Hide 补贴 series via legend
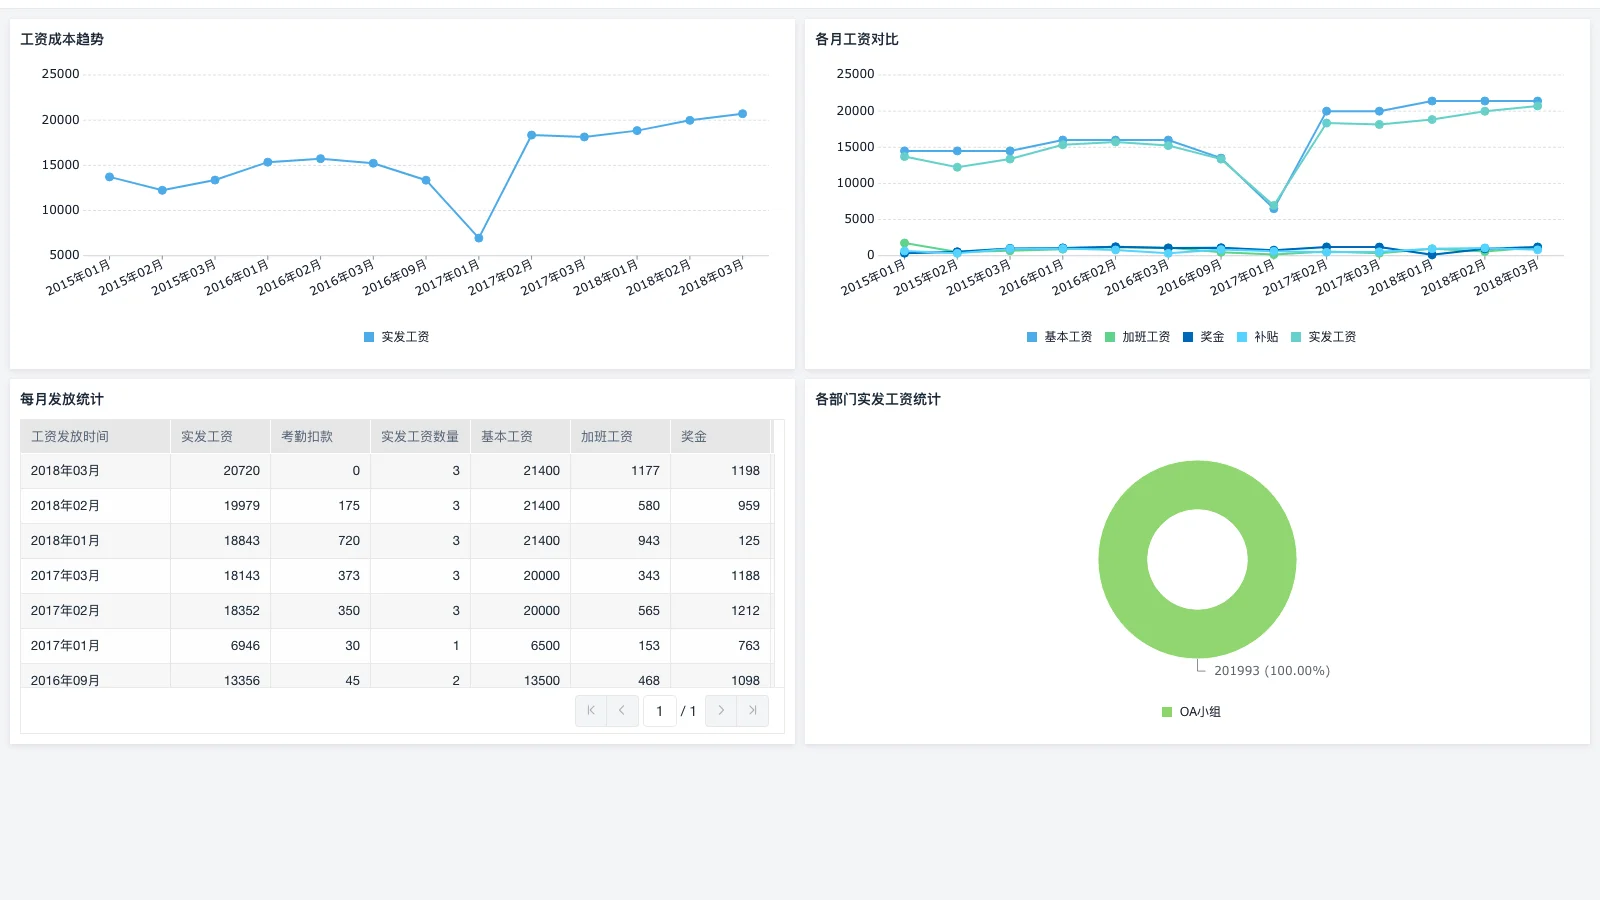Screen dimensions: 1600x900 [x=1257, y=337]
